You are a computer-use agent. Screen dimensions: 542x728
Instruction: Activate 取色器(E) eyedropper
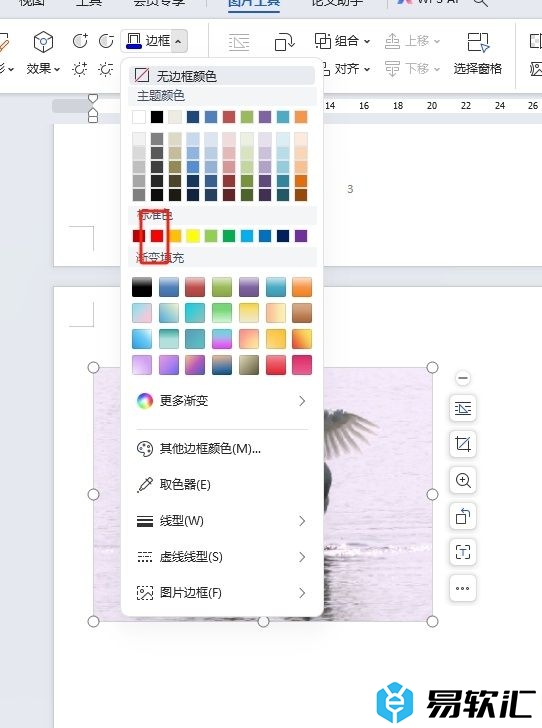pos(222,485)
